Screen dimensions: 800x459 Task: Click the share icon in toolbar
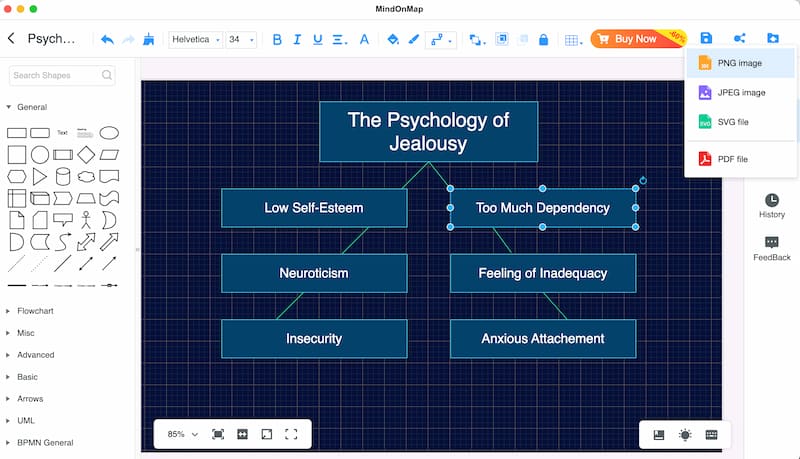point(739,39)
